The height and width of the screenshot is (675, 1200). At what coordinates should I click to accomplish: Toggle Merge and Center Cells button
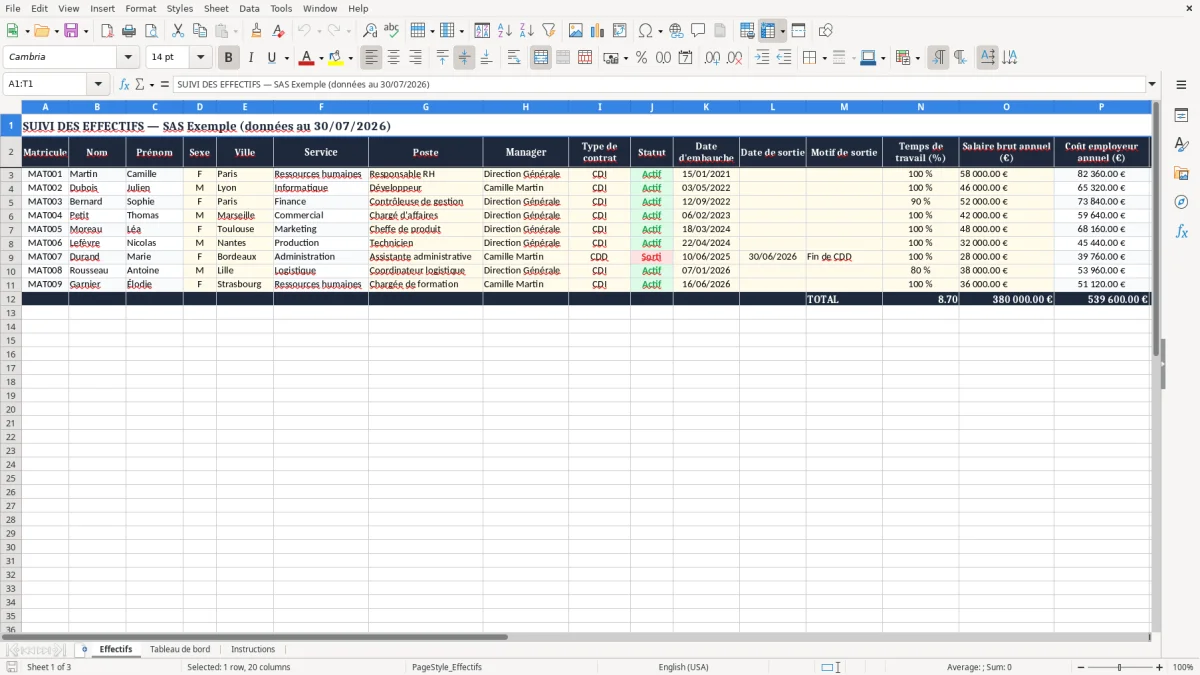click(541, 58)
